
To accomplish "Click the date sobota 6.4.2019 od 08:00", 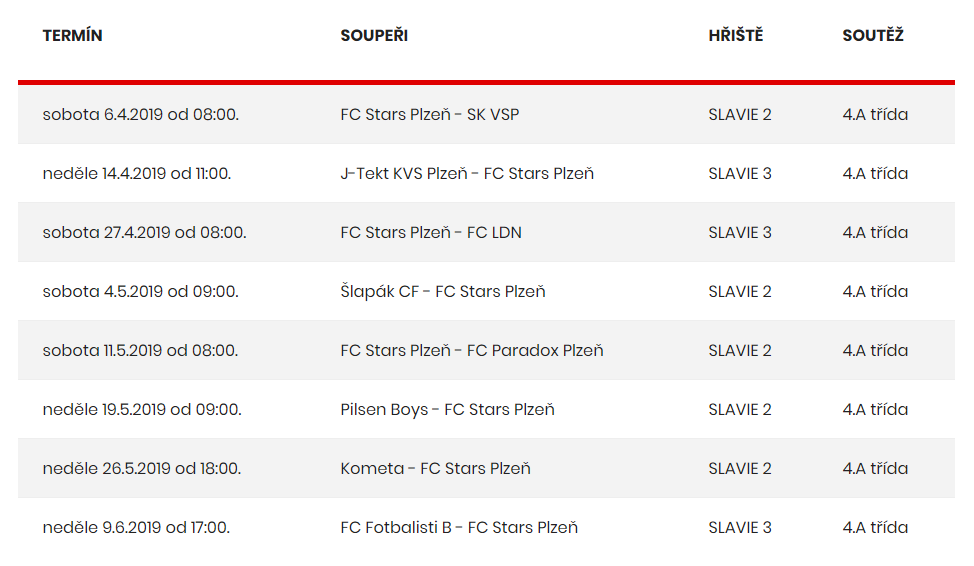I will pos(140,114).
